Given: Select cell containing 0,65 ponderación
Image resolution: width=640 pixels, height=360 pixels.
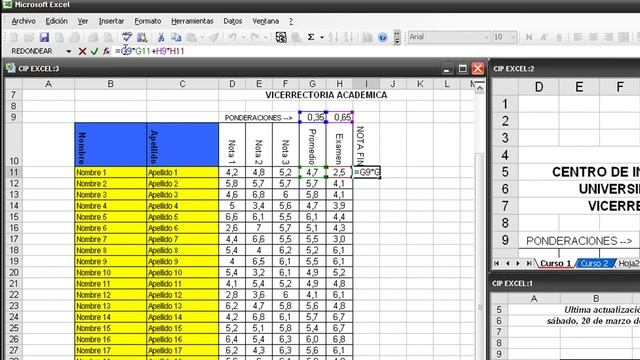Looking at the screenshot, I should pos(340,117).
